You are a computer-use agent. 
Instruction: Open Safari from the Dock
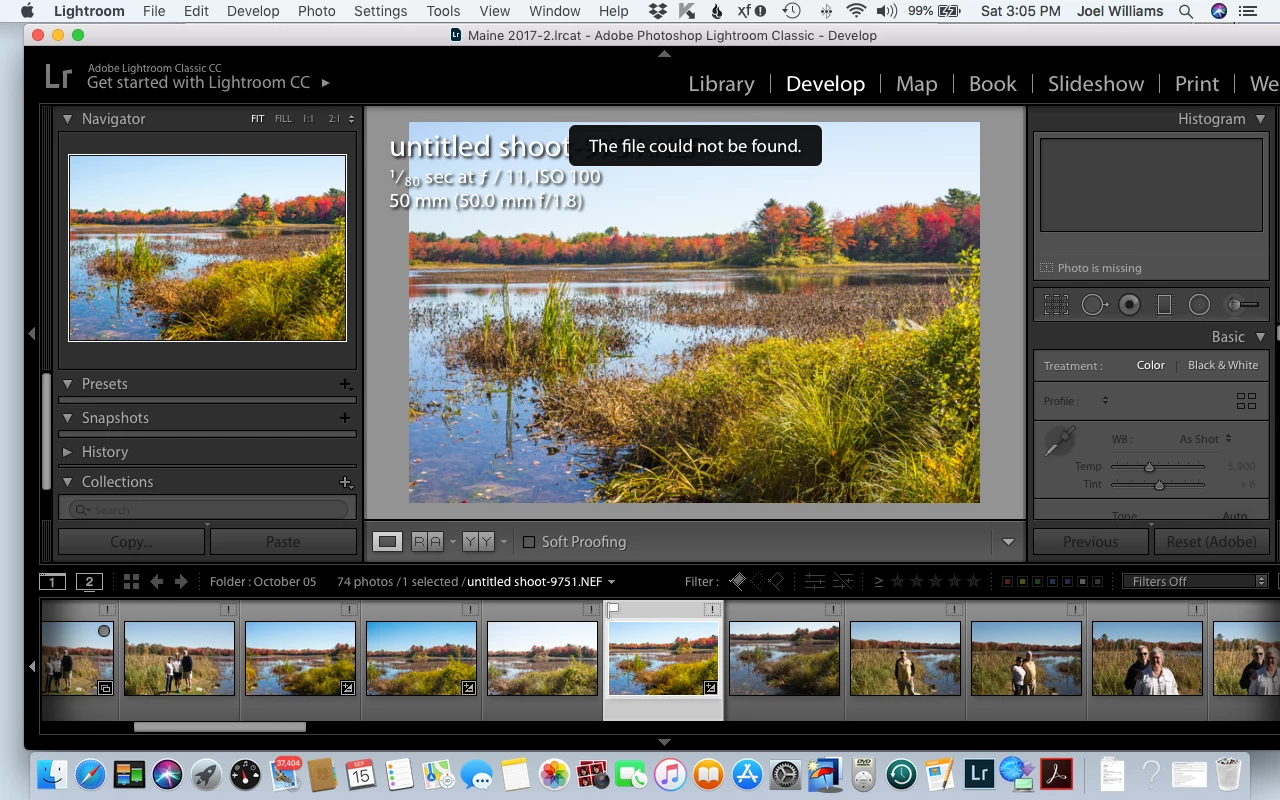tap(90, 773)
